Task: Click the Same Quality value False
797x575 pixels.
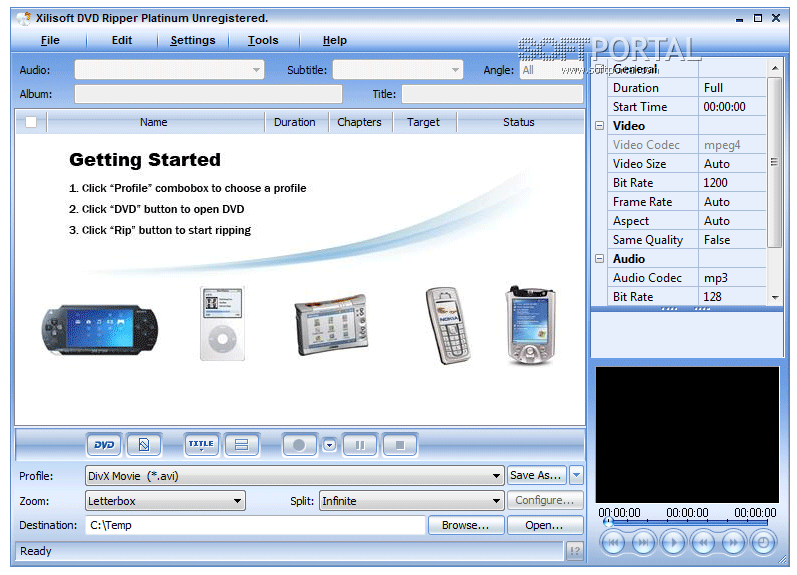Action: 732,239
